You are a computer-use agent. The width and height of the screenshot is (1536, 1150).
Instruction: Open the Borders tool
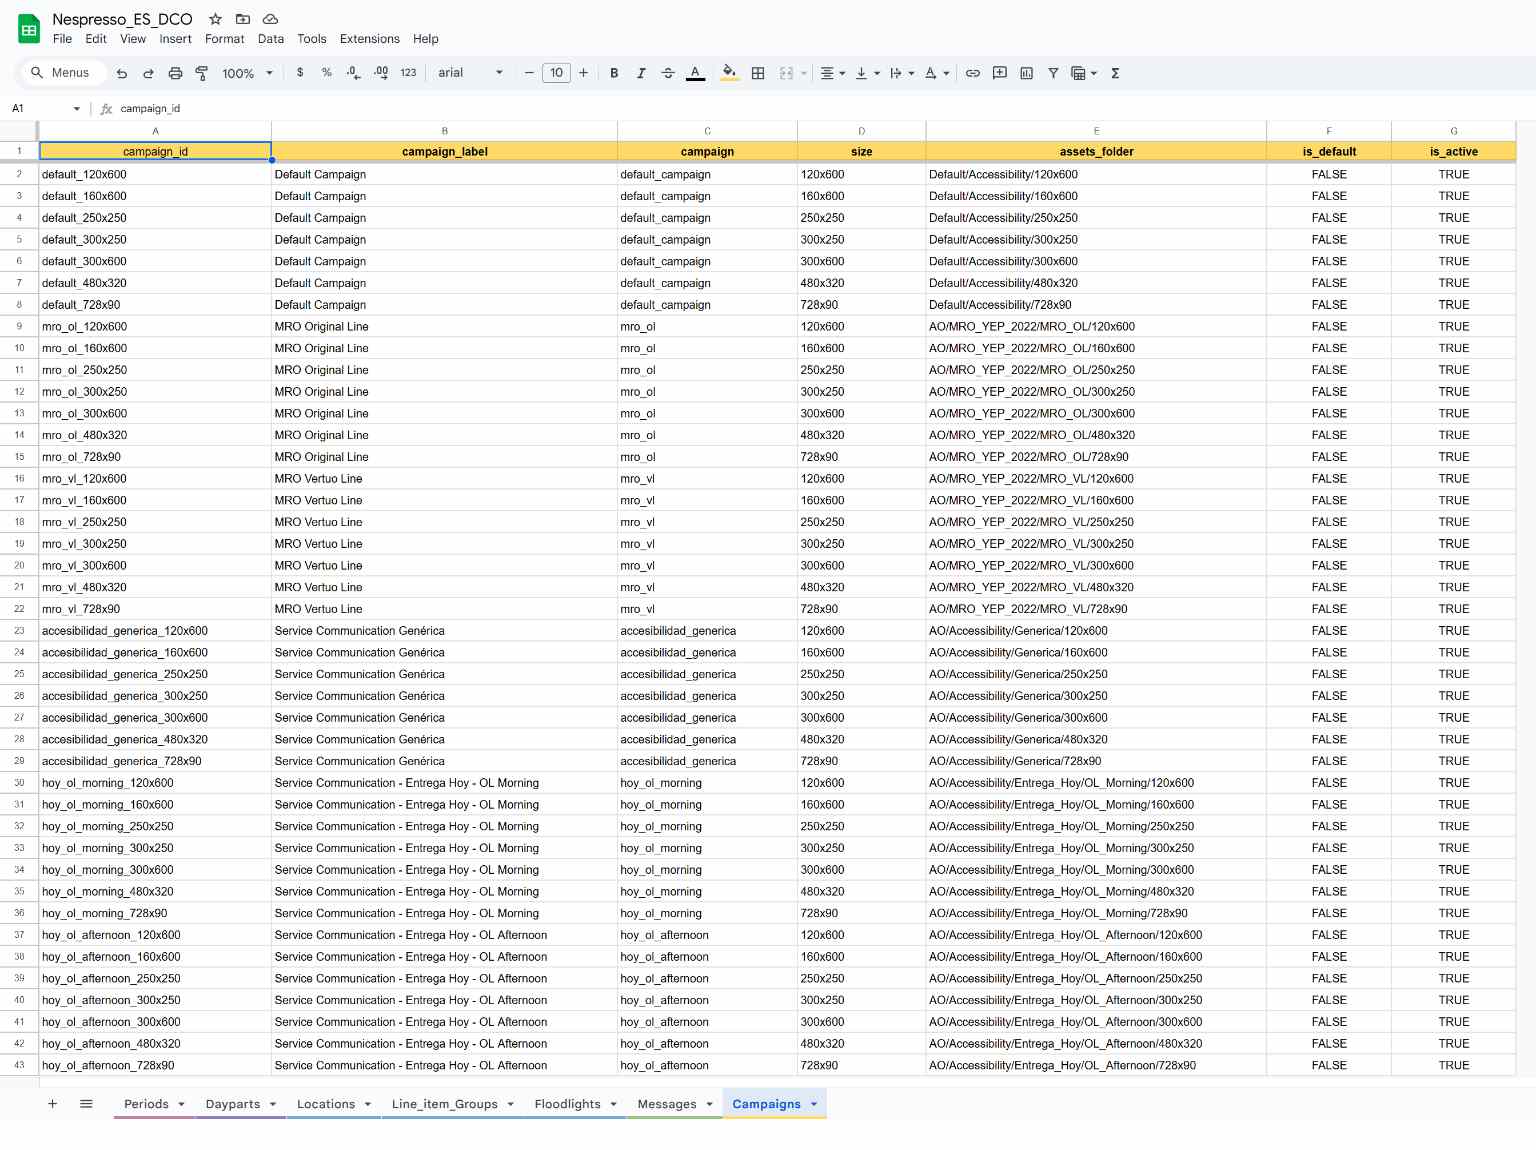pyautogui.click(x=758, y=73)
